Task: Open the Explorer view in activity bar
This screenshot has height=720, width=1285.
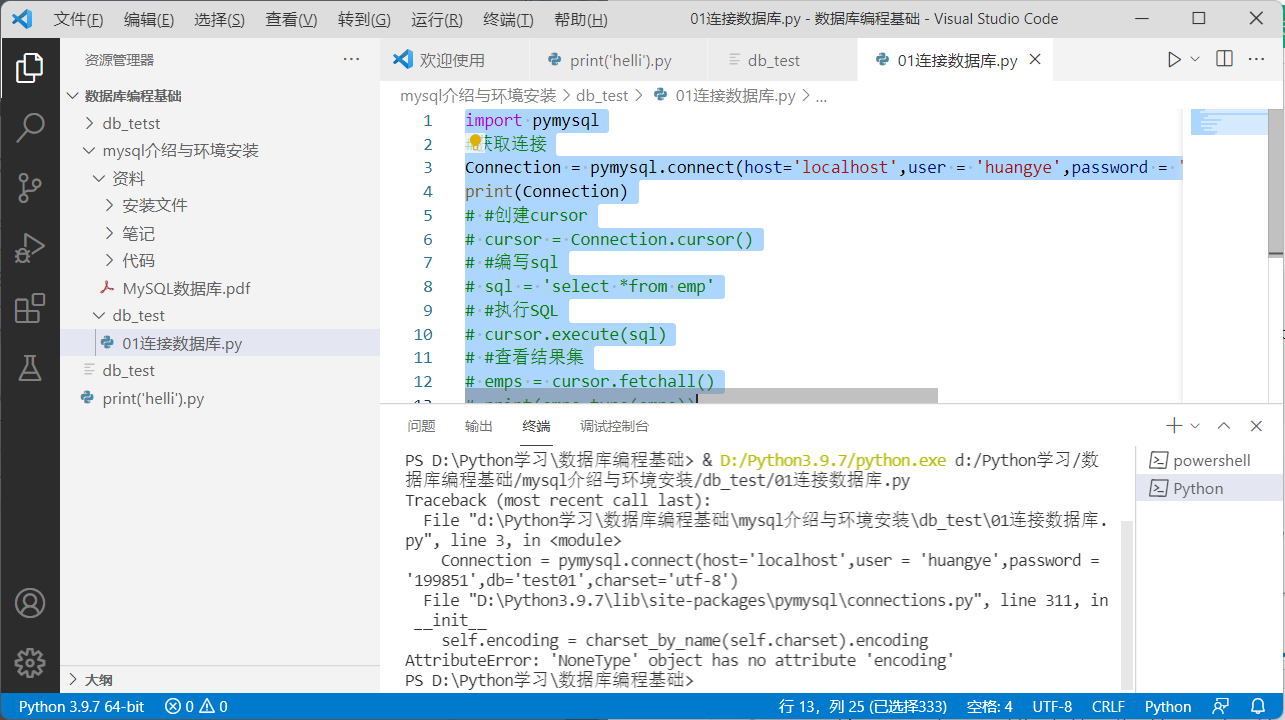Action: pos(29,68)
